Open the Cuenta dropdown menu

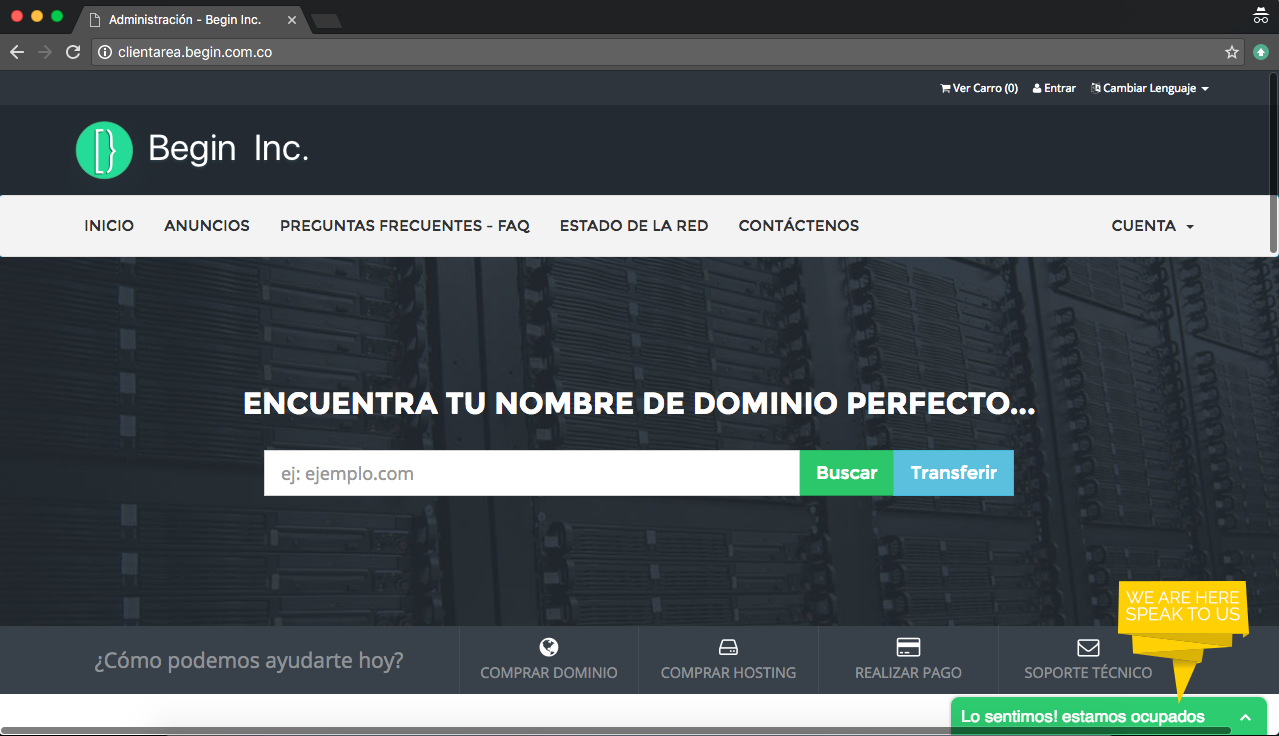pos(1151,226)
